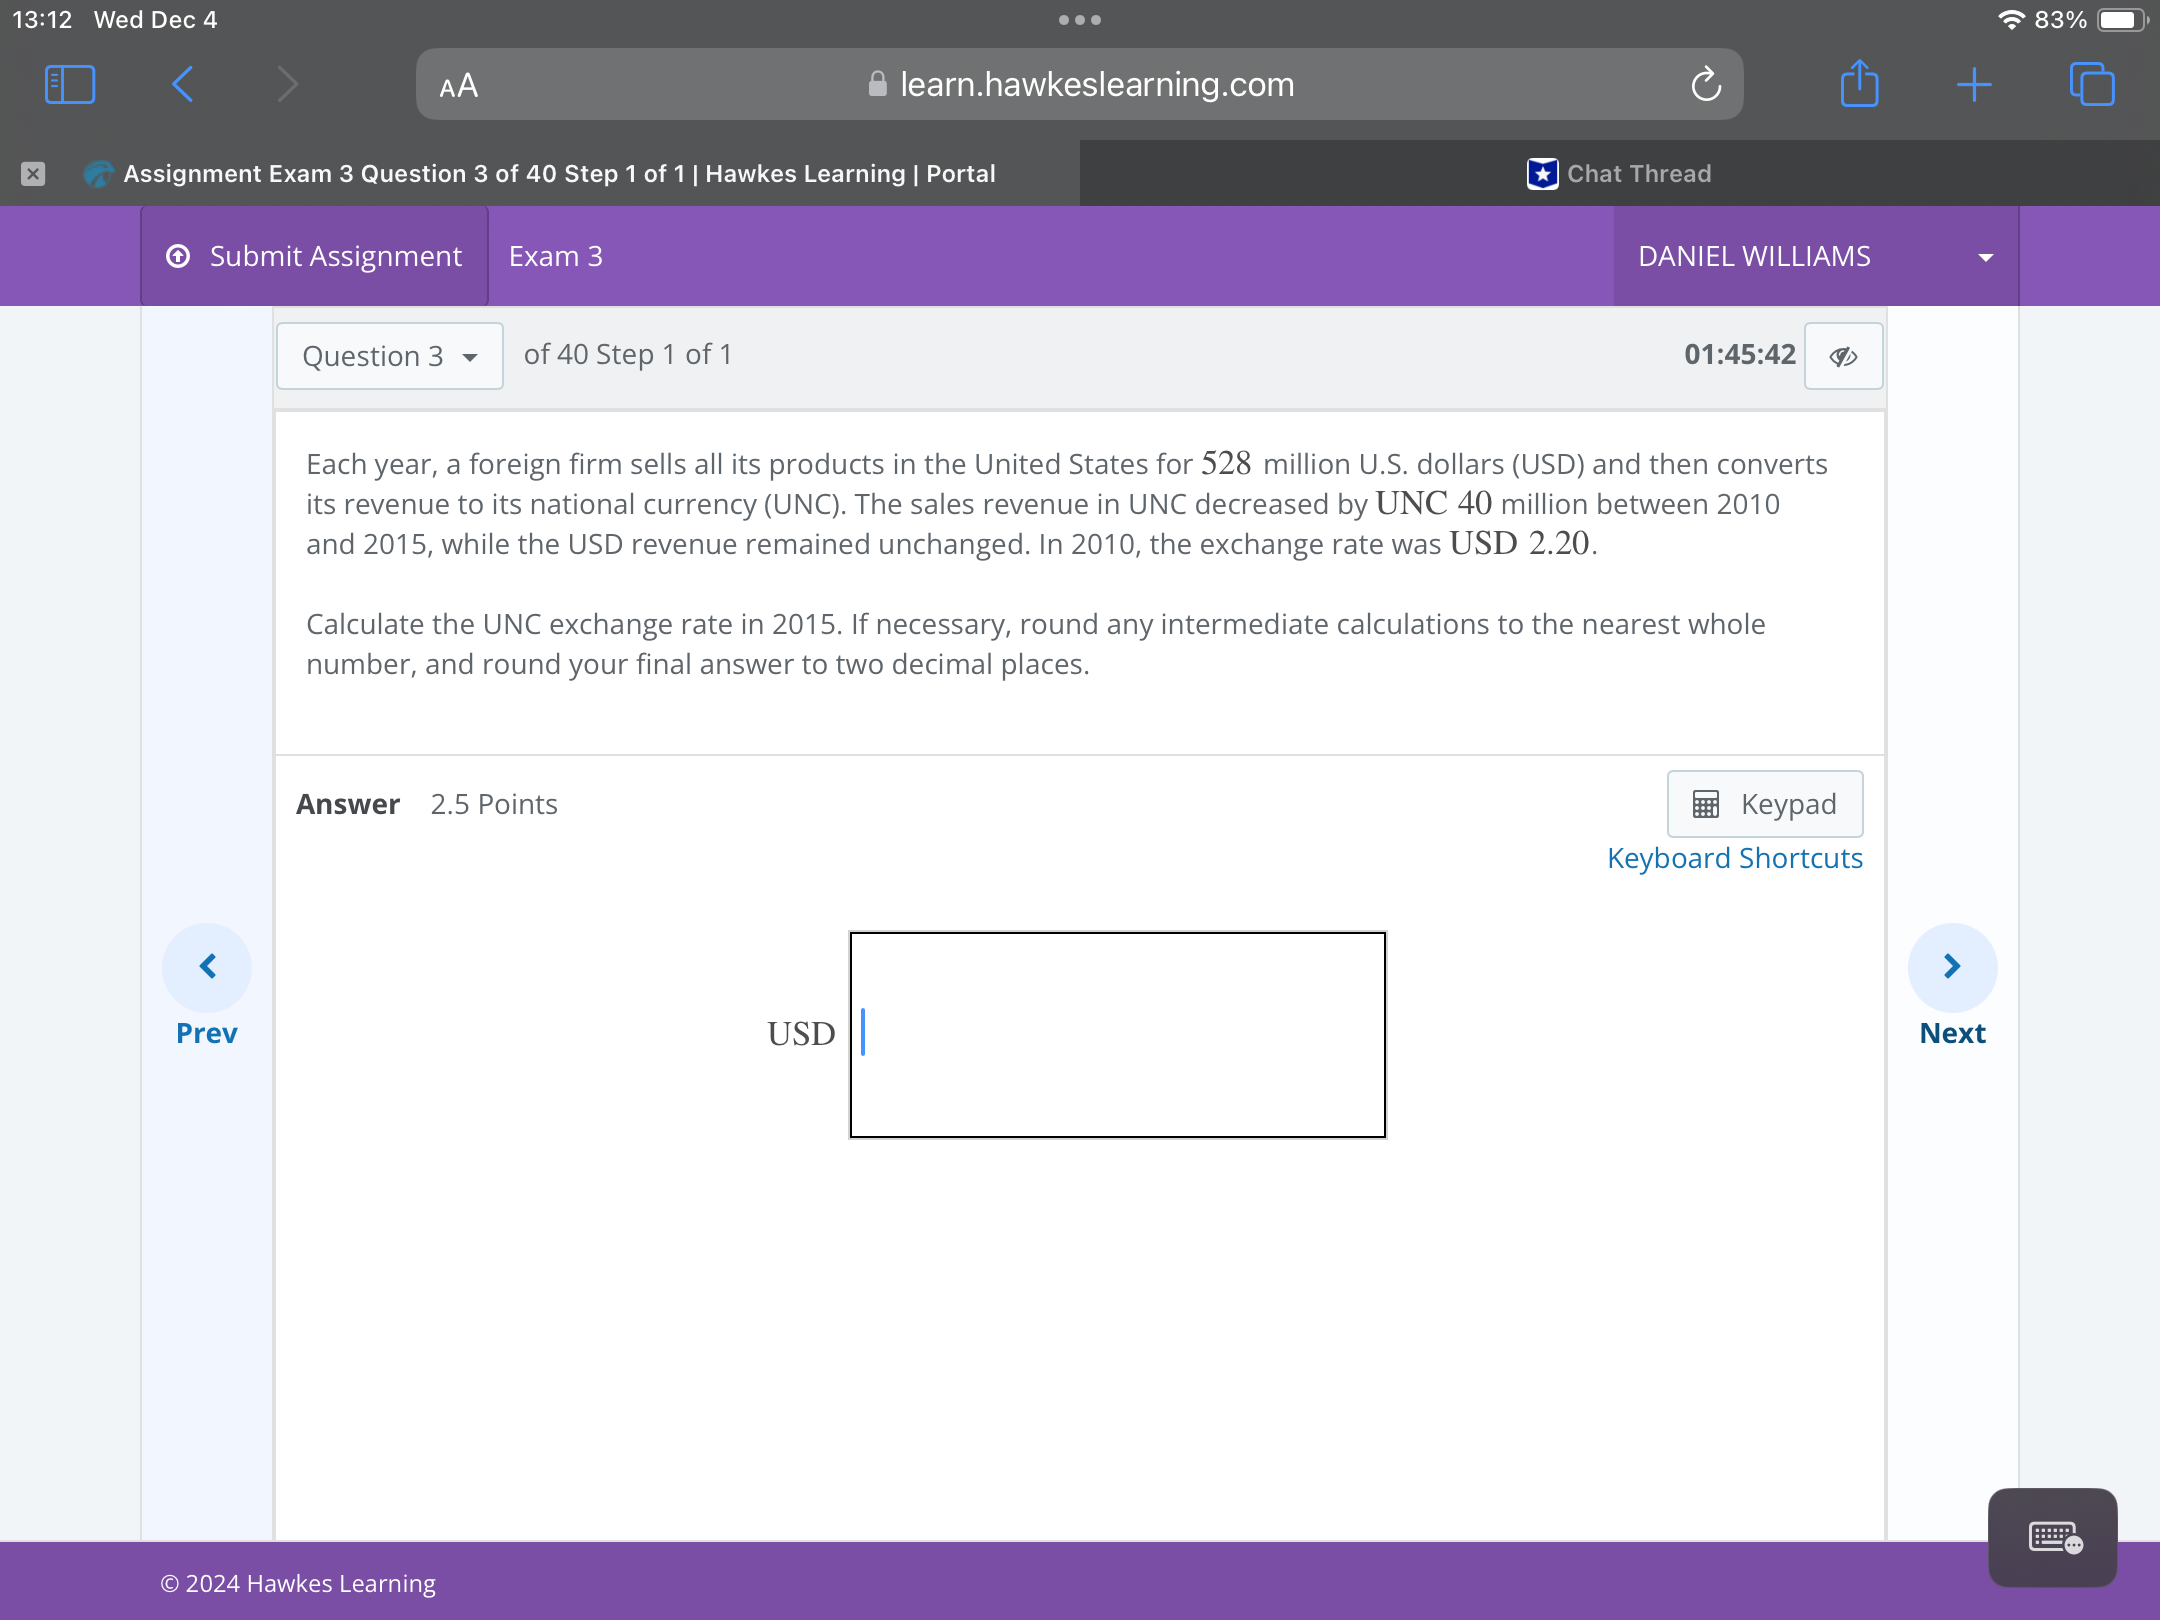
Task: Select the Exam 3 header item
Action: tap(555, 256)
